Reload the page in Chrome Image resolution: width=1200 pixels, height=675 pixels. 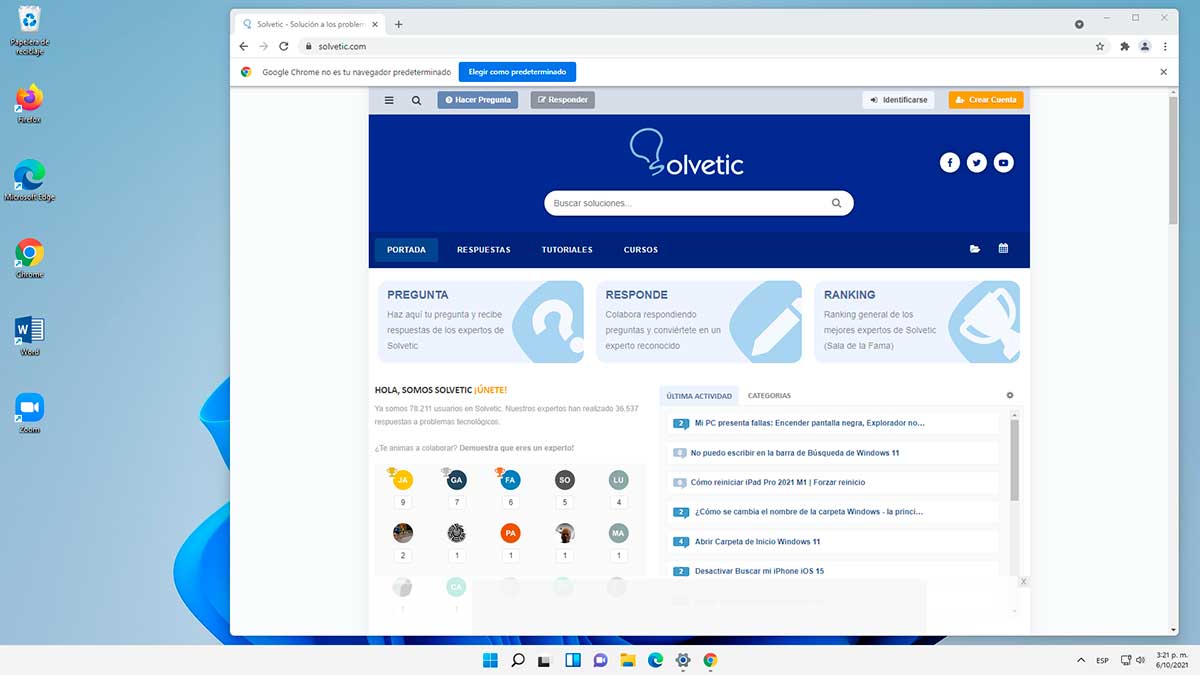click(284, 46)
